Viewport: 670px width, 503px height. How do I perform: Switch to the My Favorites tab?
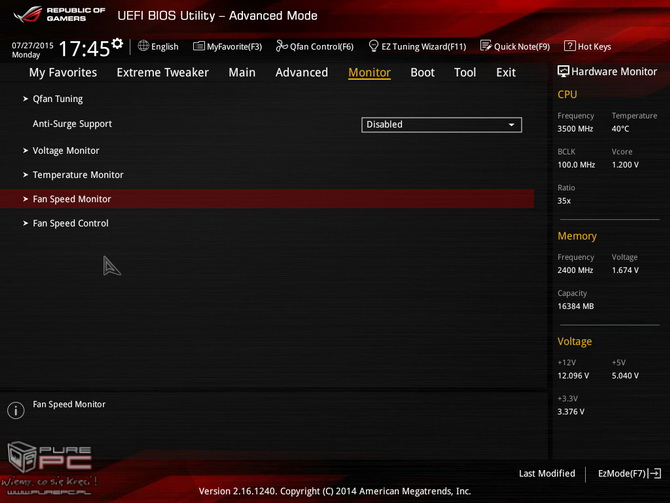[63, 73]
